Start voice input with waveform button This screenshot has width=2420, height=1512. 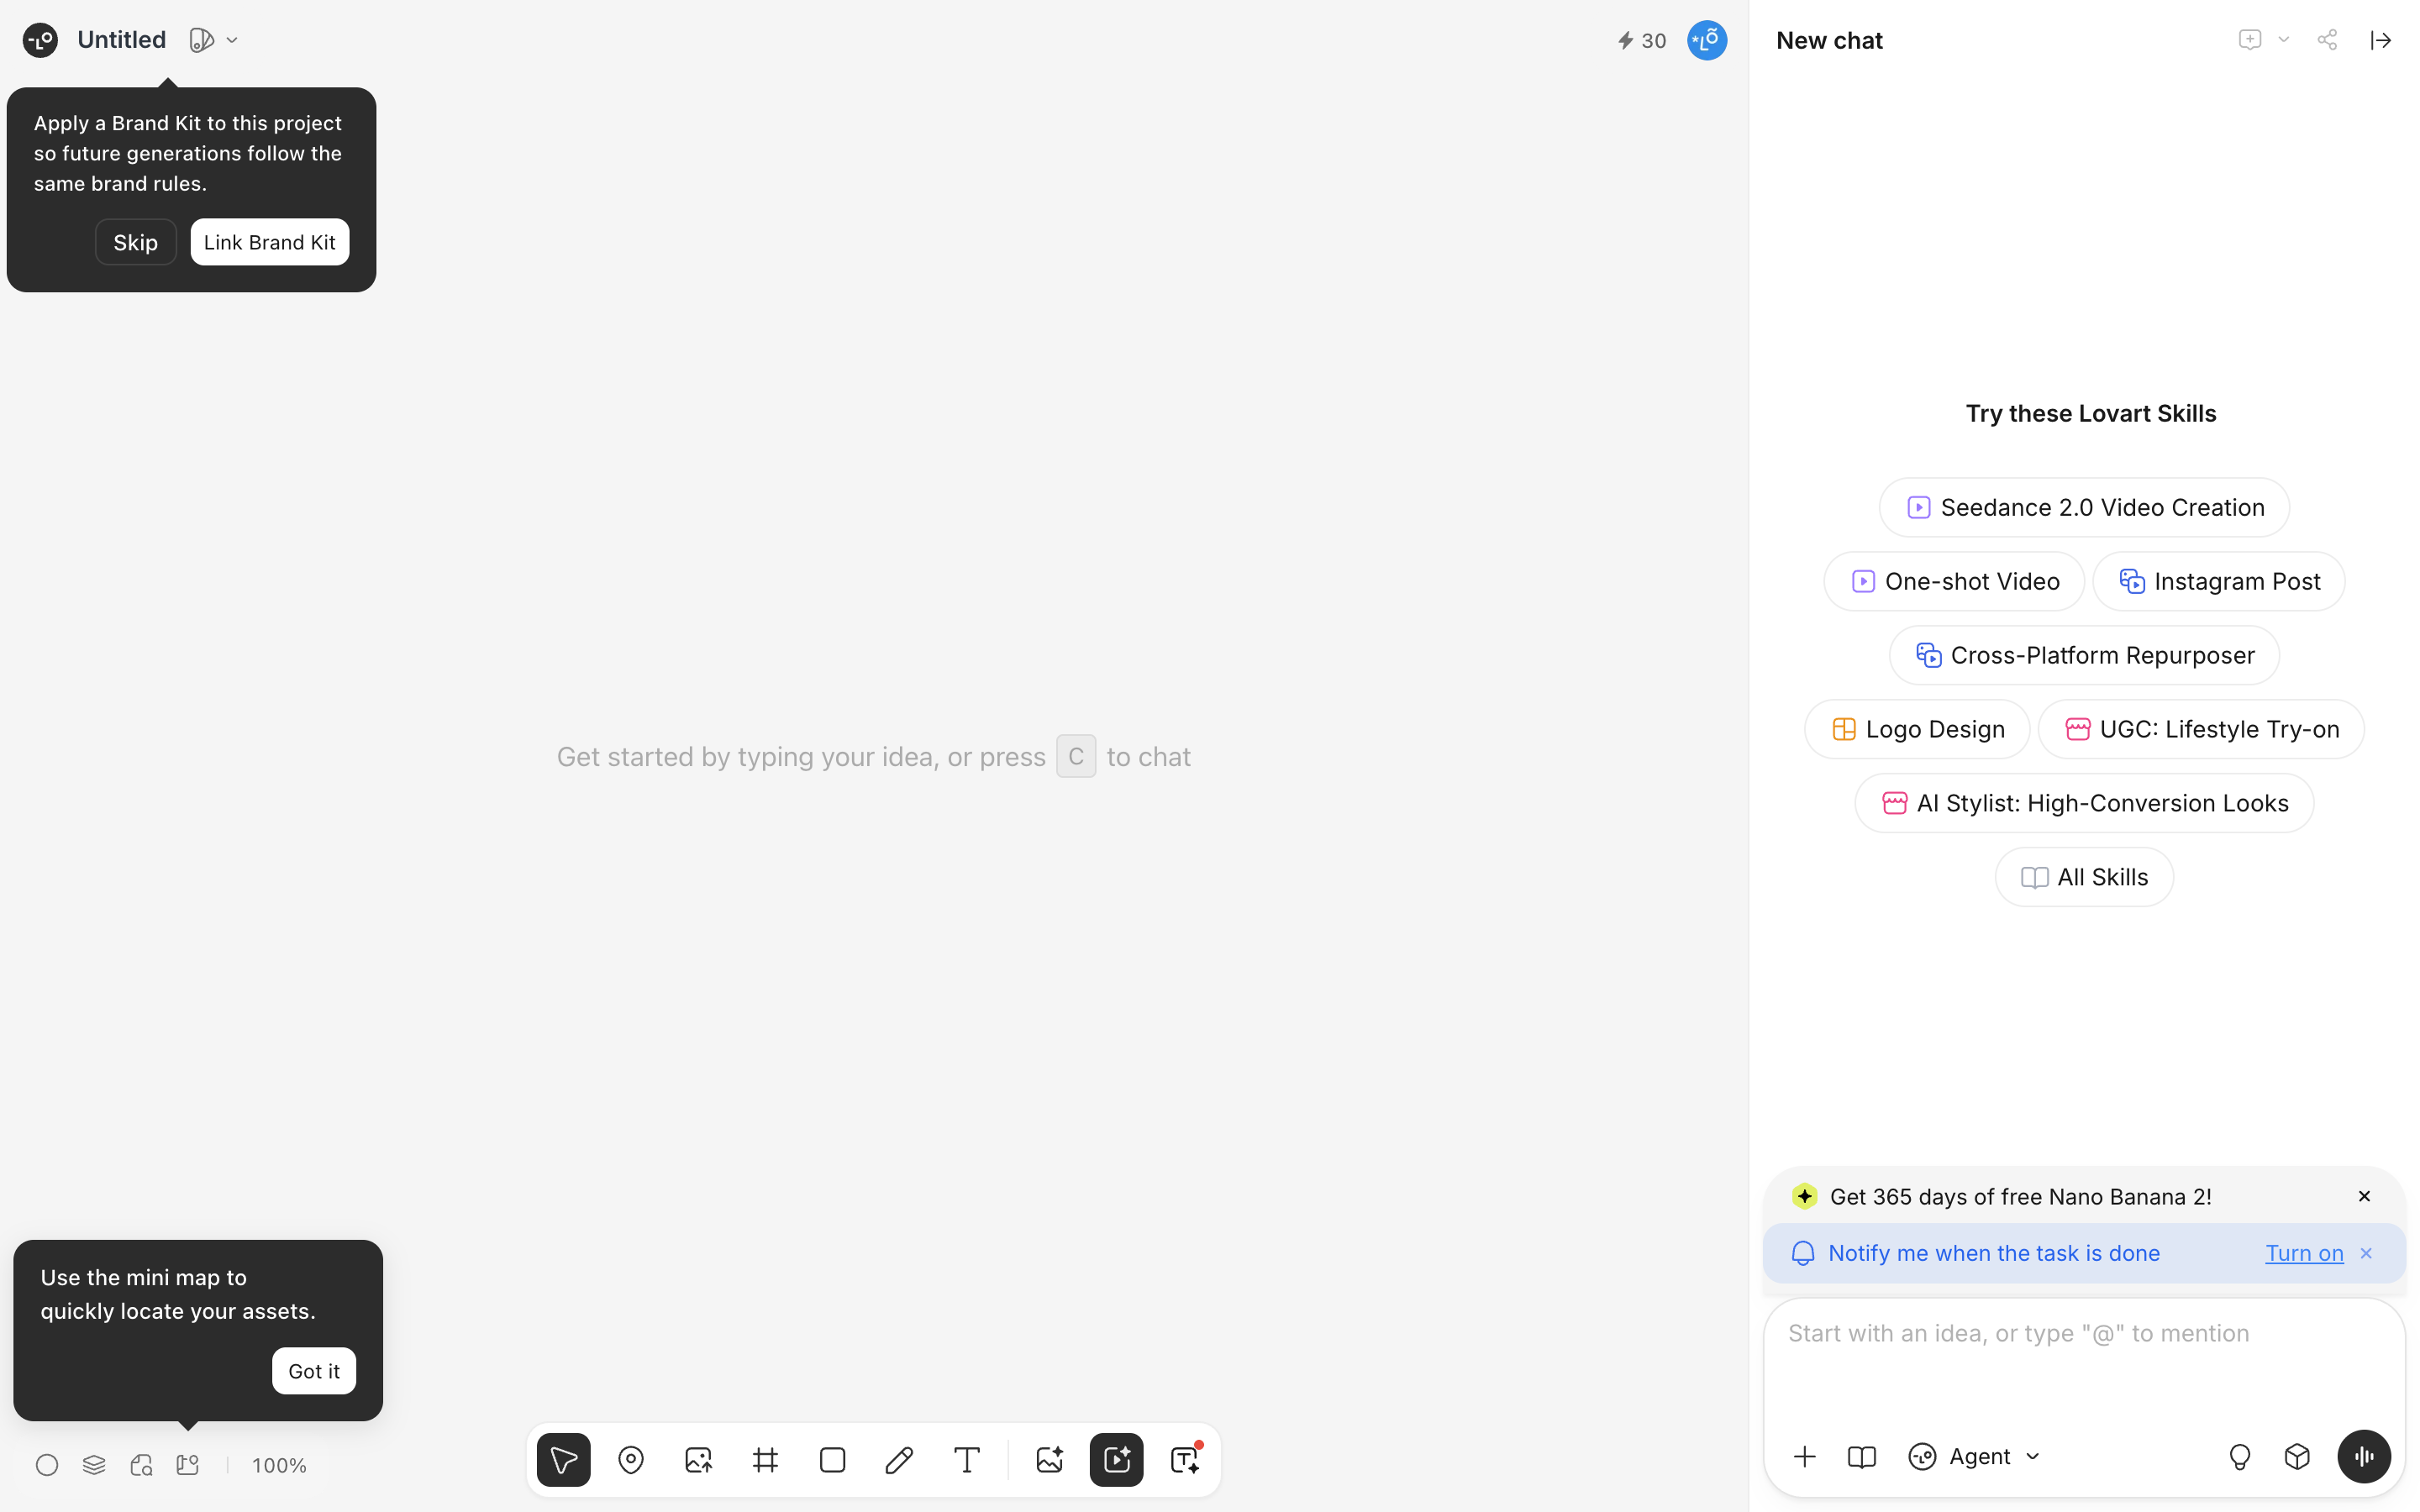tap(2364, 1456)
